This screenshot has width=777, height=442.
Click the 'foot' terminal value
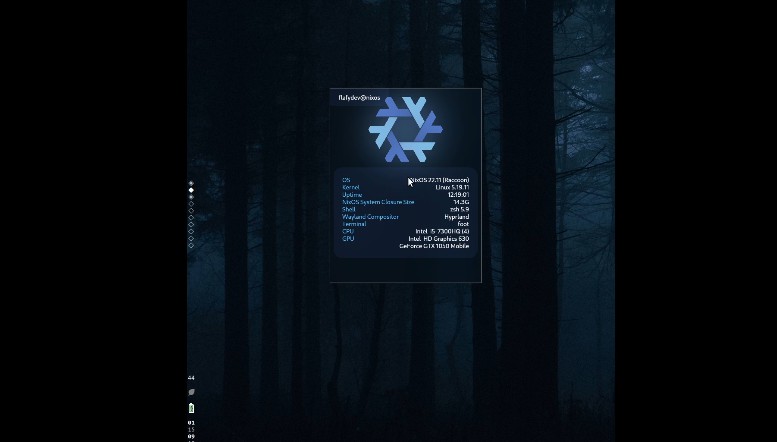point(463,224)
